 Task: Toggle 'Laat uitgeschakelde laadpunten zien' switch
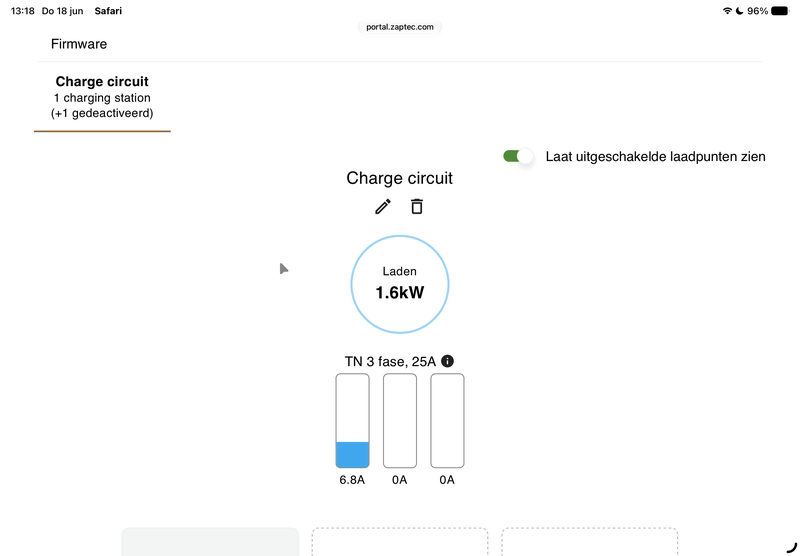pyautogui.click(x=517, y=156)
